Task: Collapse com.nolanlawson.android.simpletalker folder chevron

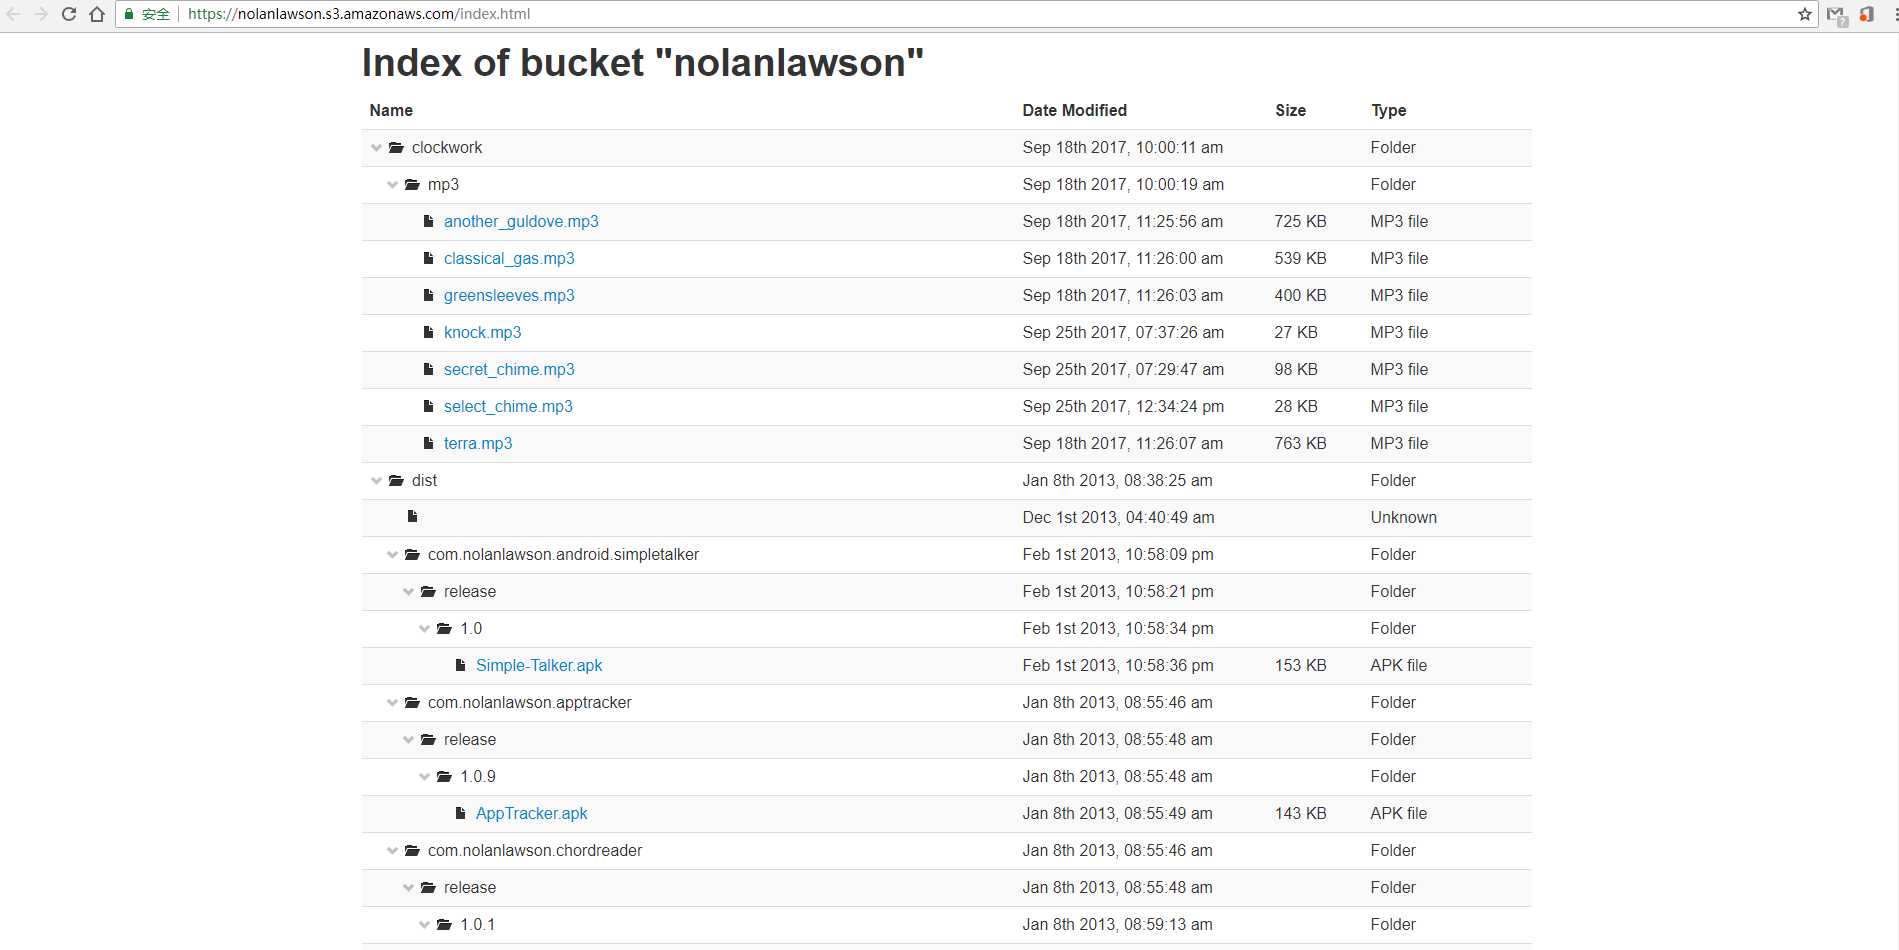Action: 393,555
